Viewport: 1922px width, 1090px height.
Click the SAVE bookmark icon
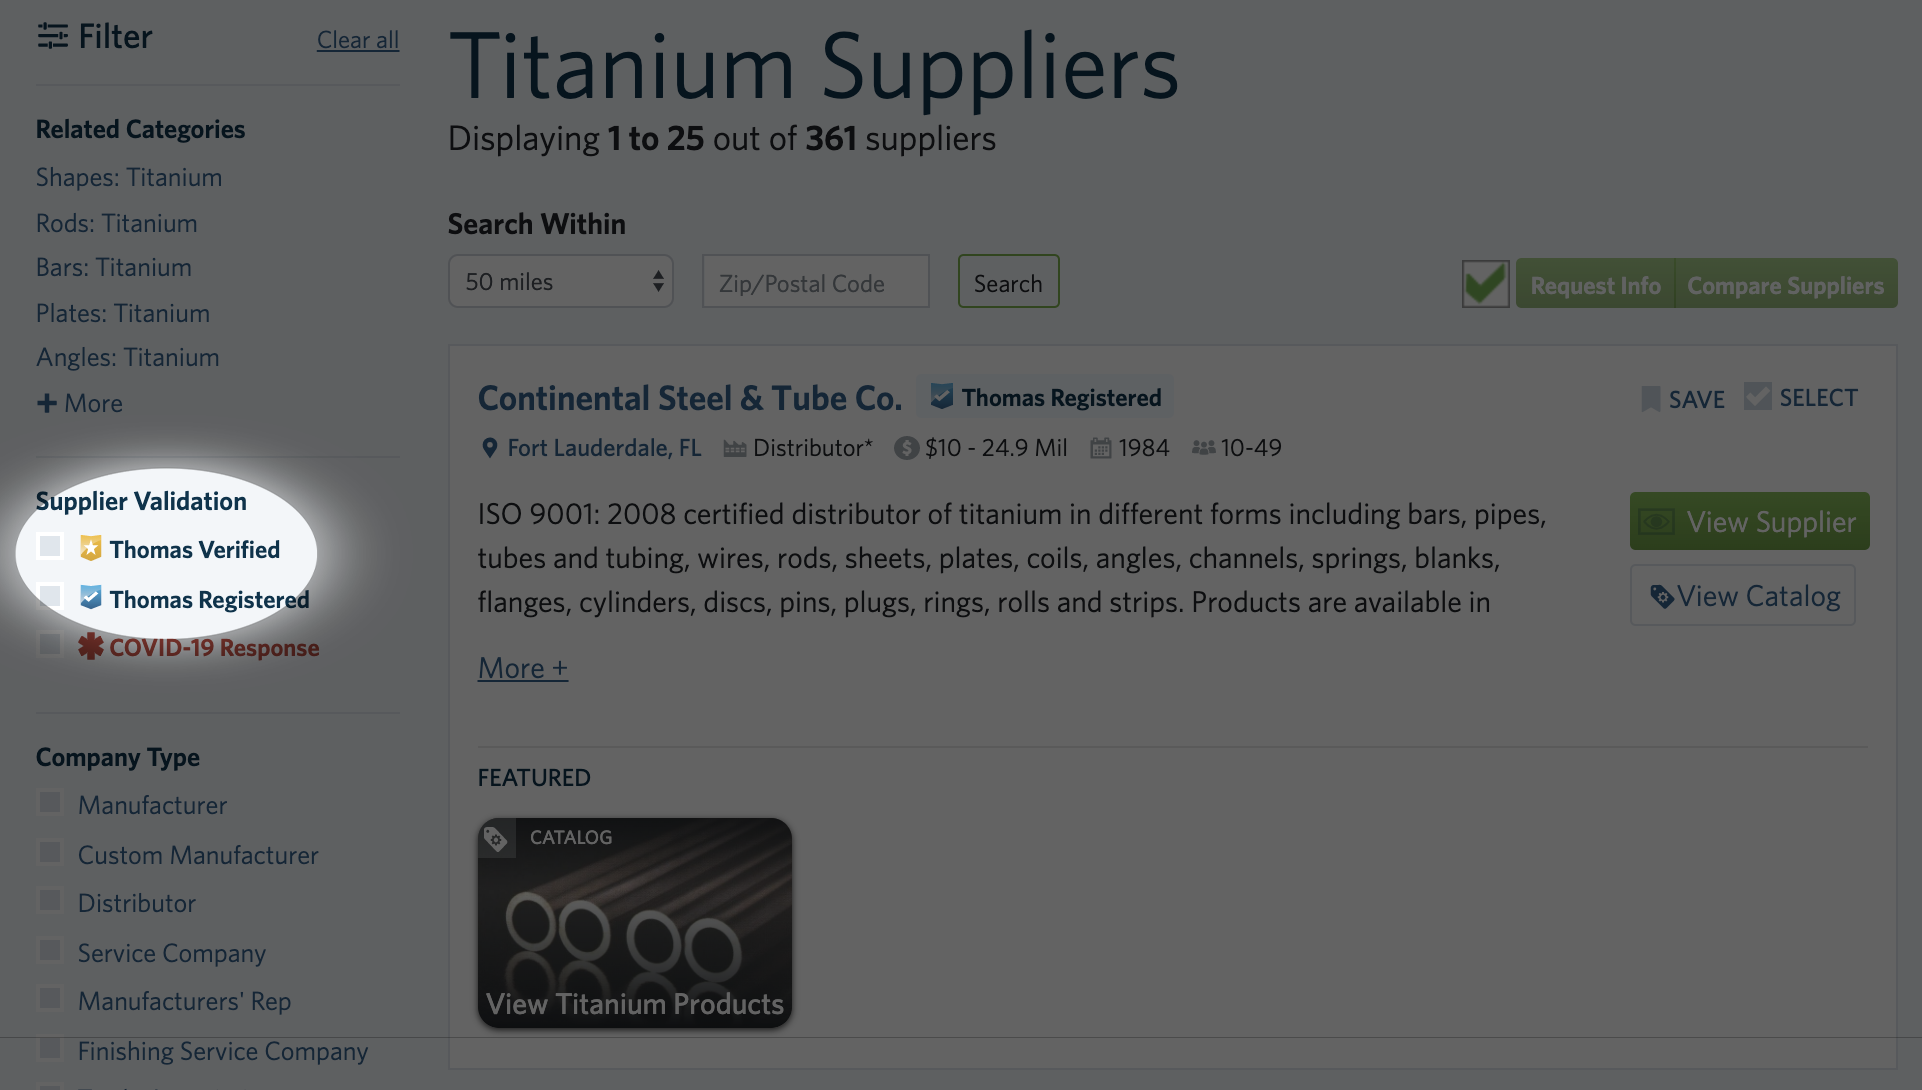point(1651,399)
